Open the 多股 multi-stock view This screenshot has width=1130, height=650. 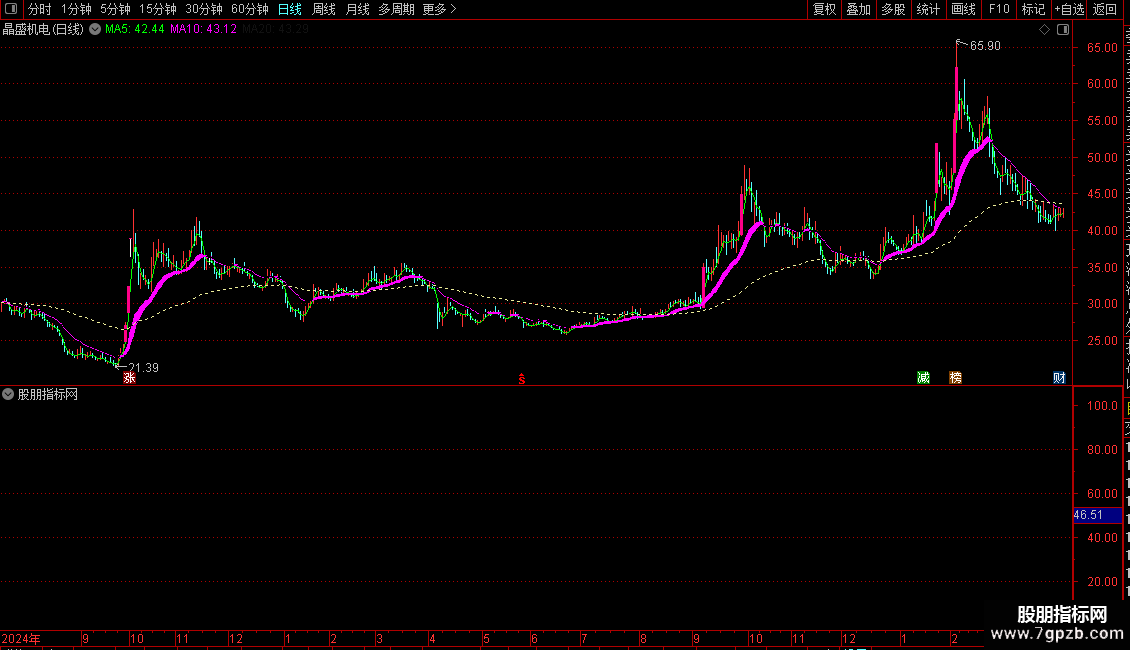pyautogui.click(x=893, y=9)
